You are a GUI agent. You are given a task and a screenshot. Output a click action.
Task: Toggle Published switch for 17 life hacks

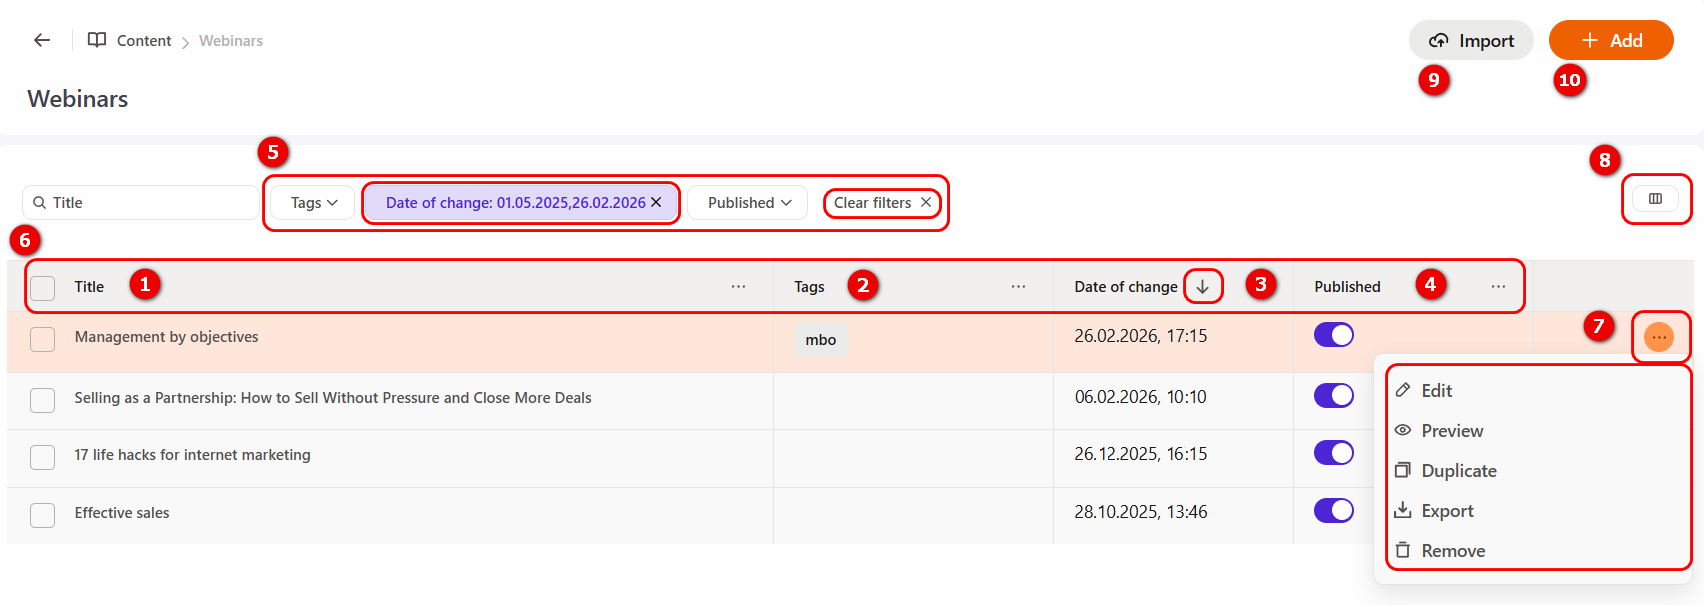point(1333,453)
